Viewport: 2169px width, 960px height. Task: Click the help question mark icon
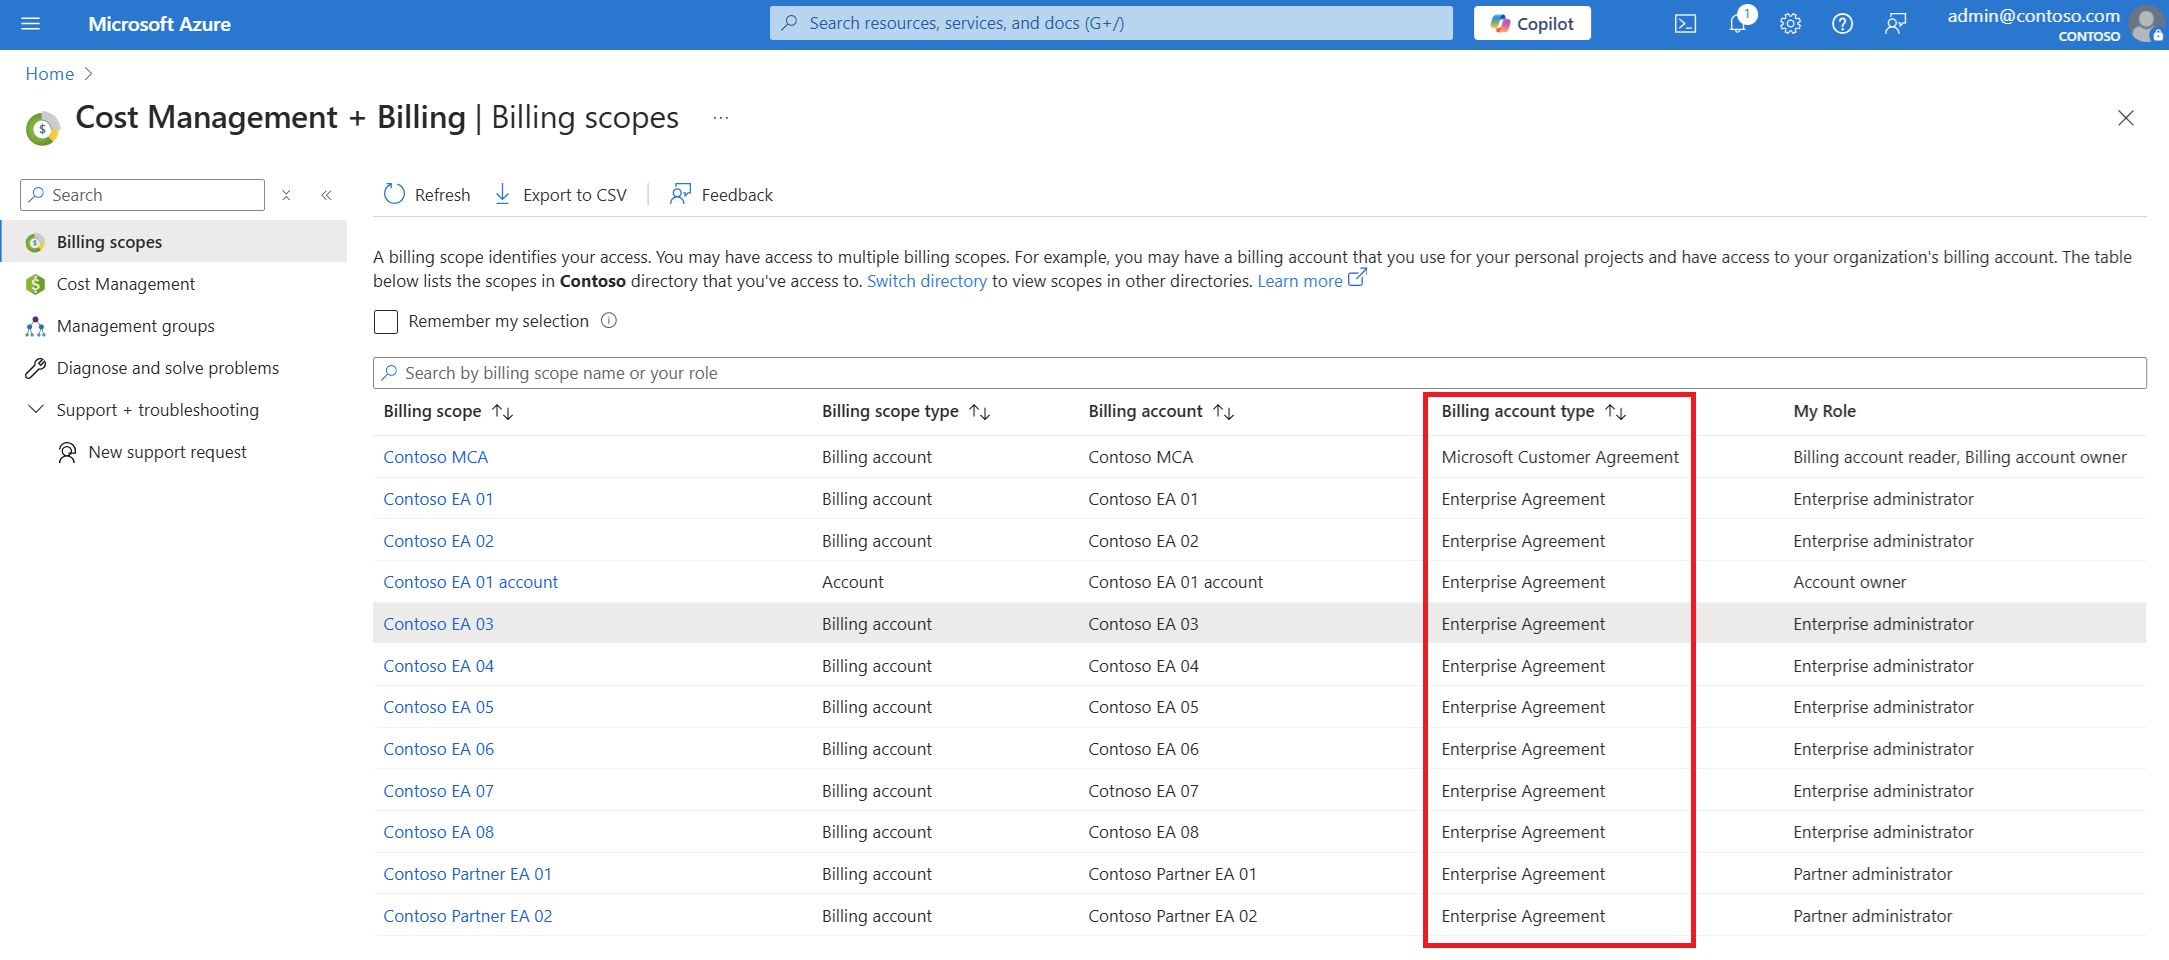click(1842, 24)
